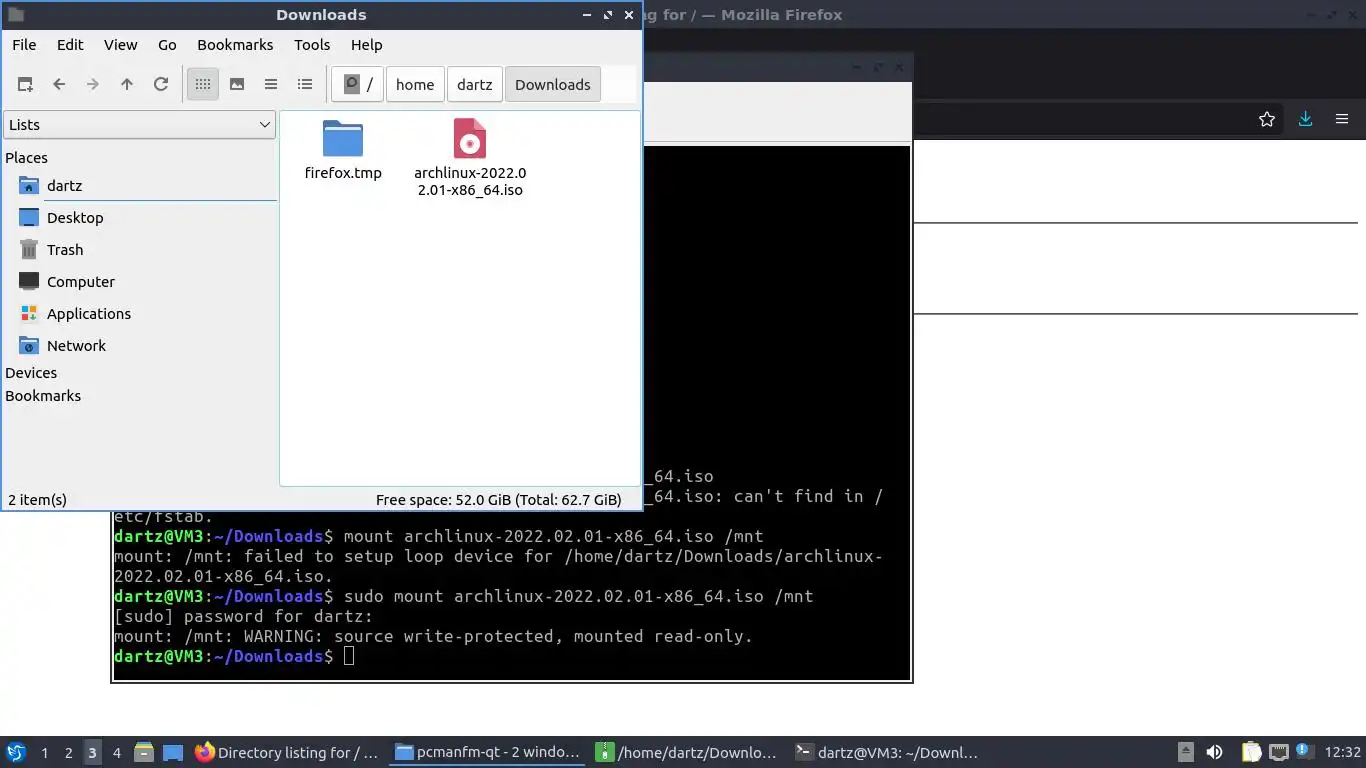This screenshot has height=768, width=1366.
Task: Click the firefox.tmp file name label
Action: 343,173
